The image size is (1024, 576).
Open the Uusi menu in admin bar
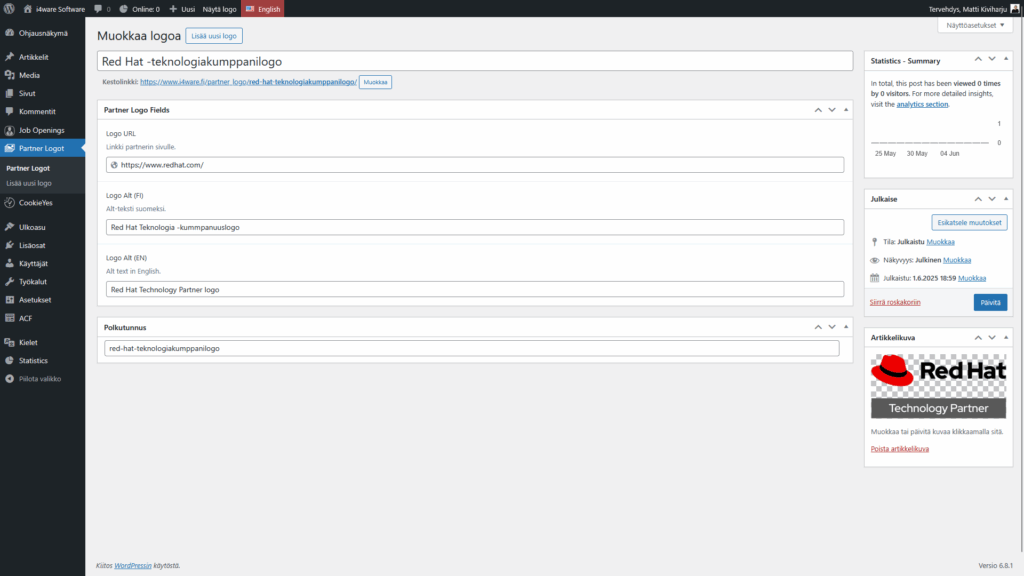182,9
